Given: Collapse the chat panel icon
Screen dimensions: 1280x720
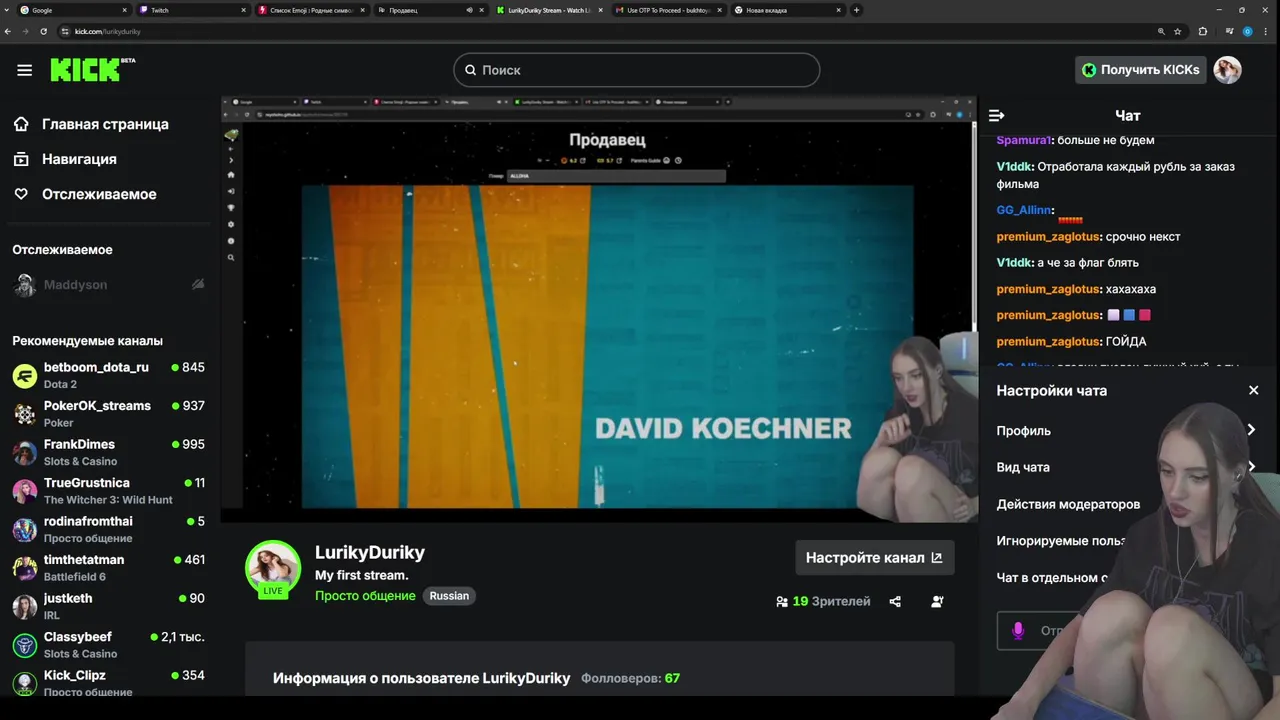Looking at the screenshot, I should [x=996, y=116].
